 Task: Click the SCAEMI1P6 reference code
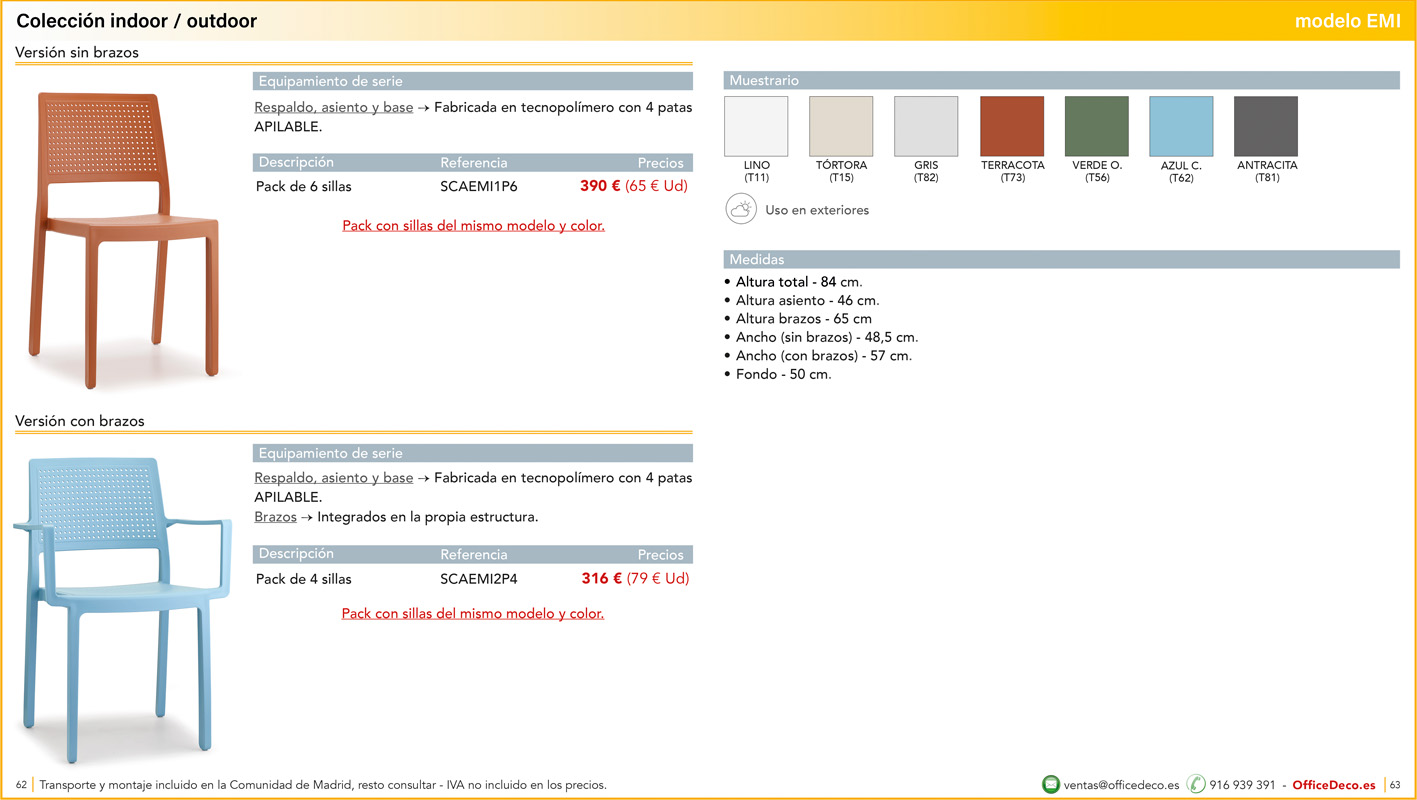(478, 186)
